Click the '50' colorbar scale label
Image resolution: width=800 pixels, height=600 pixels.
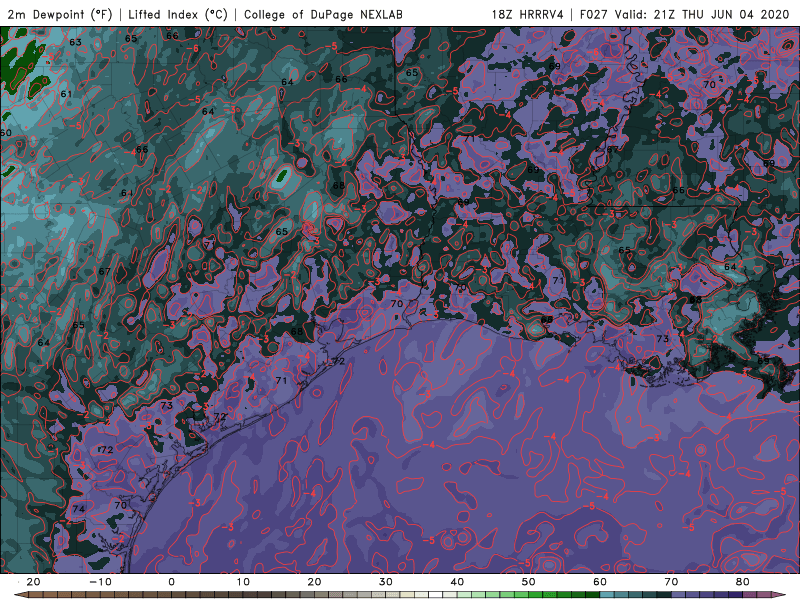(x=529, y=582)
